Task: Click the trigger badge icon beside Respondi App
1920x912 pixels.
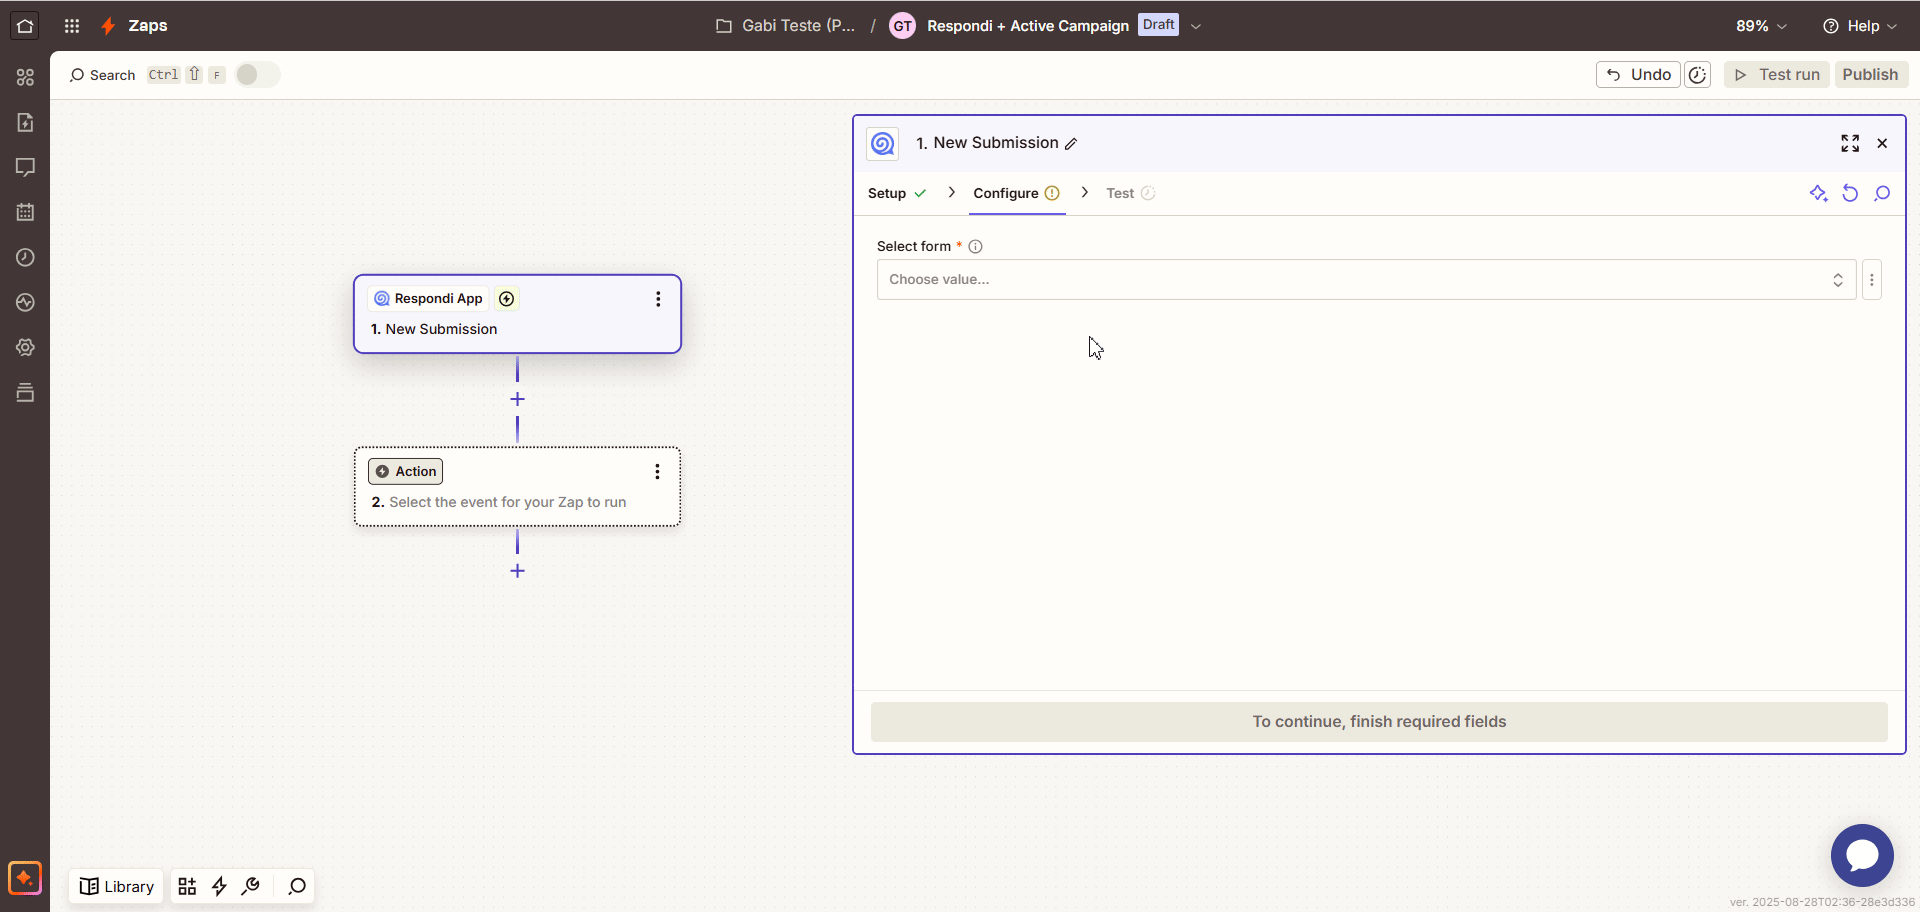Action: (x=507, y=299)
